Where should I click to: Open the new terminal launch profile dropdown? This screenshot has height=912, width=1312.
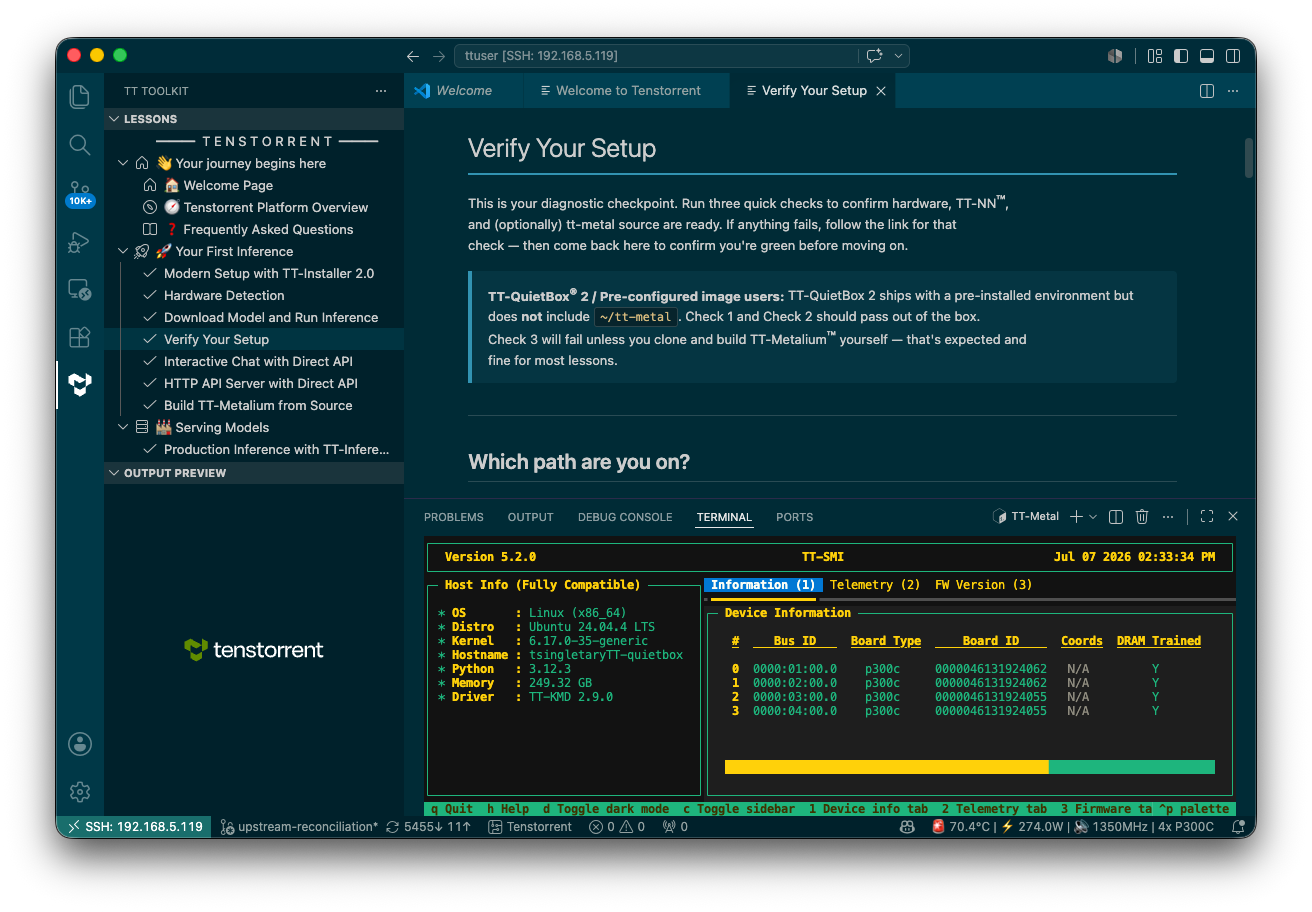click(x=1093, y=517)
